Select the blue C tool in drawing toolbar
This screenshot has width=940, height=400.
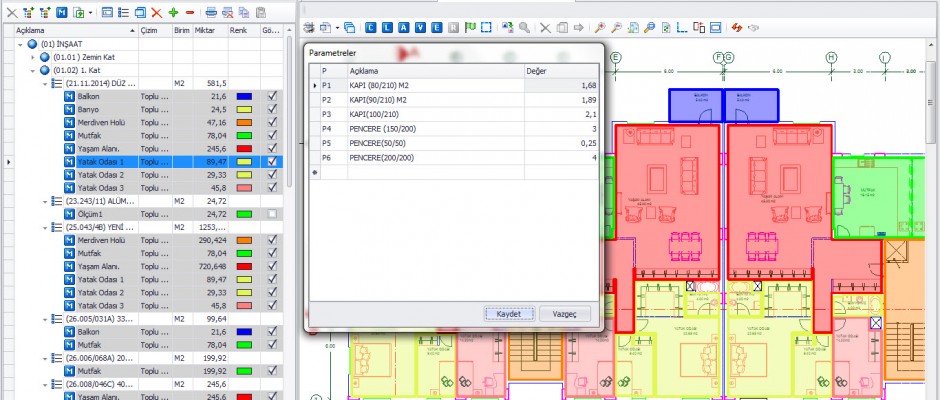click(373, 27)
